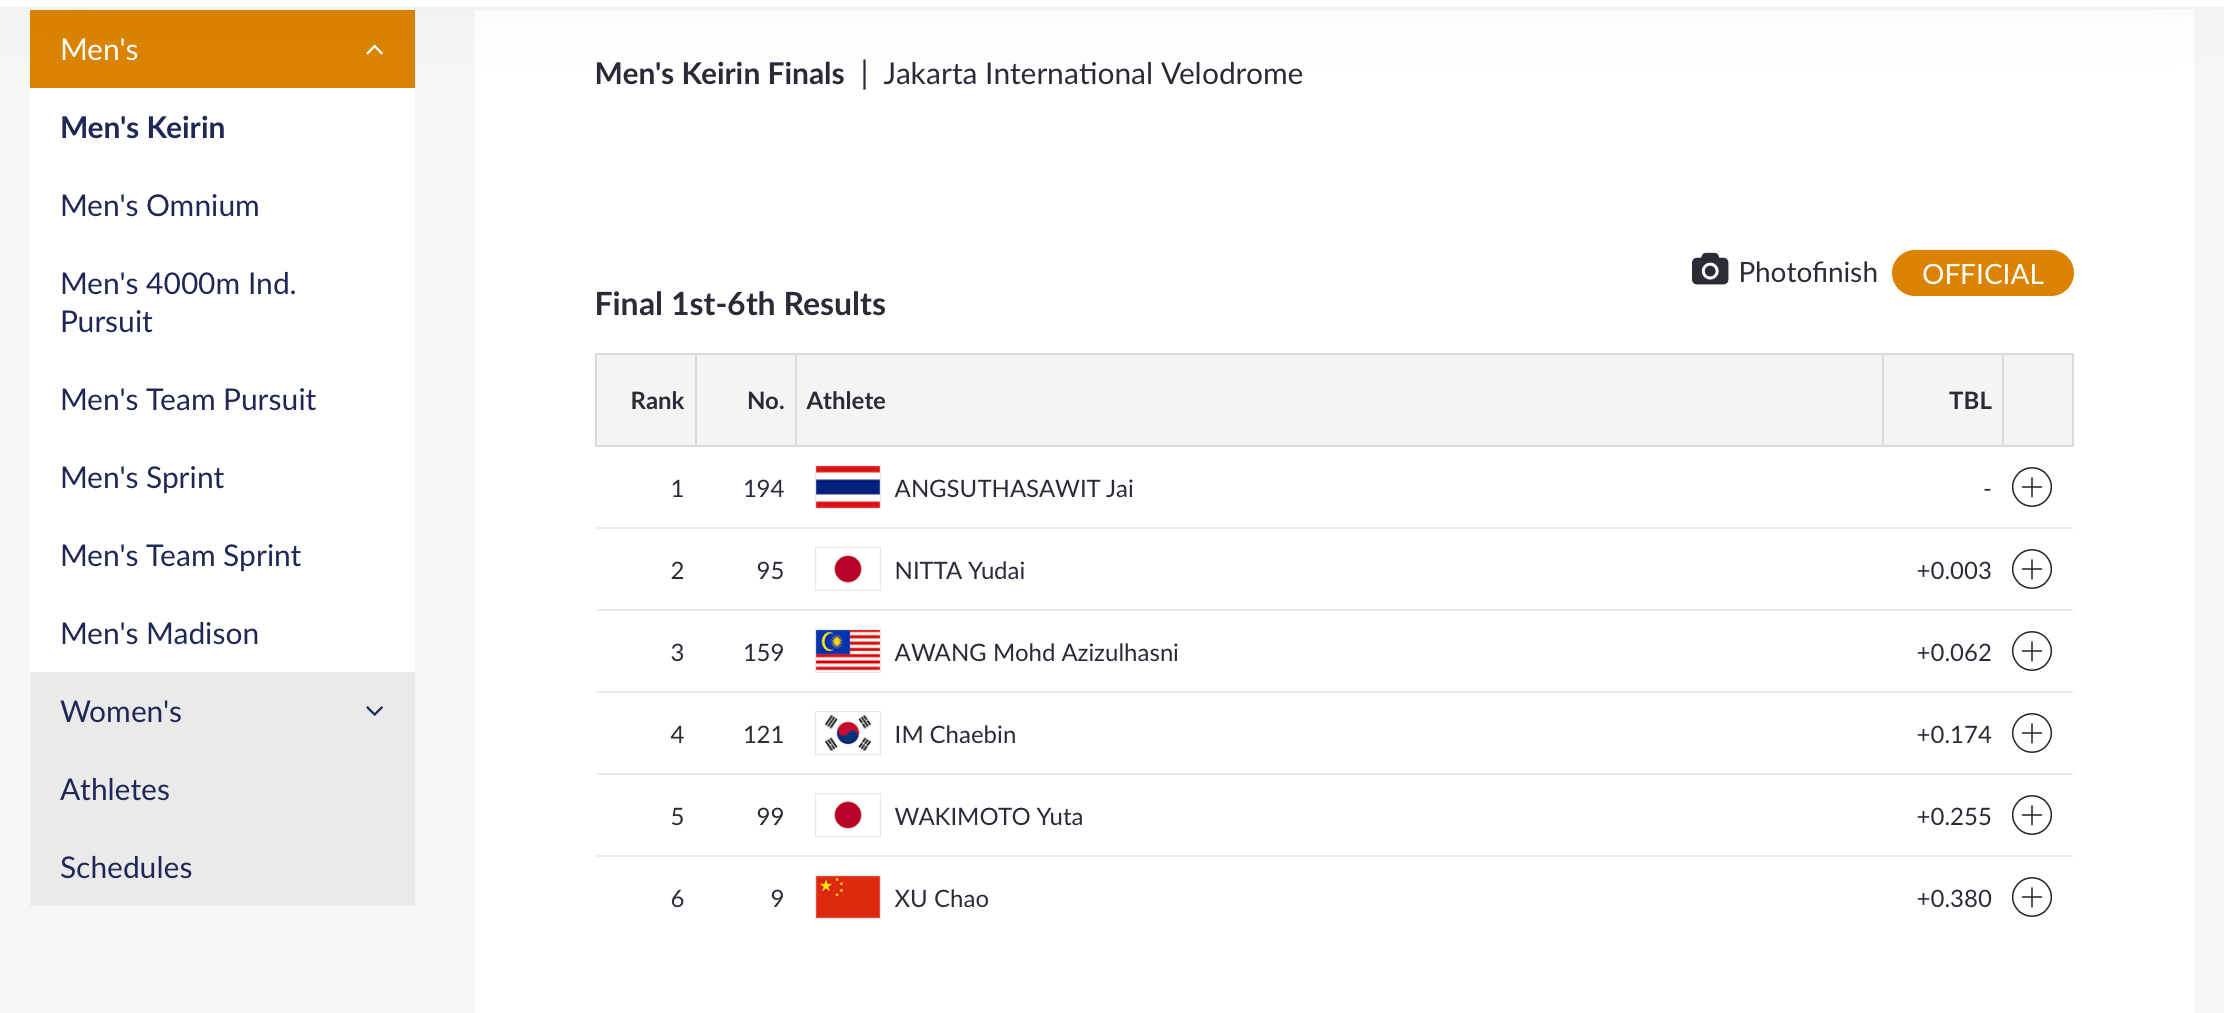Expand the Women's menu section

point(222,711)
